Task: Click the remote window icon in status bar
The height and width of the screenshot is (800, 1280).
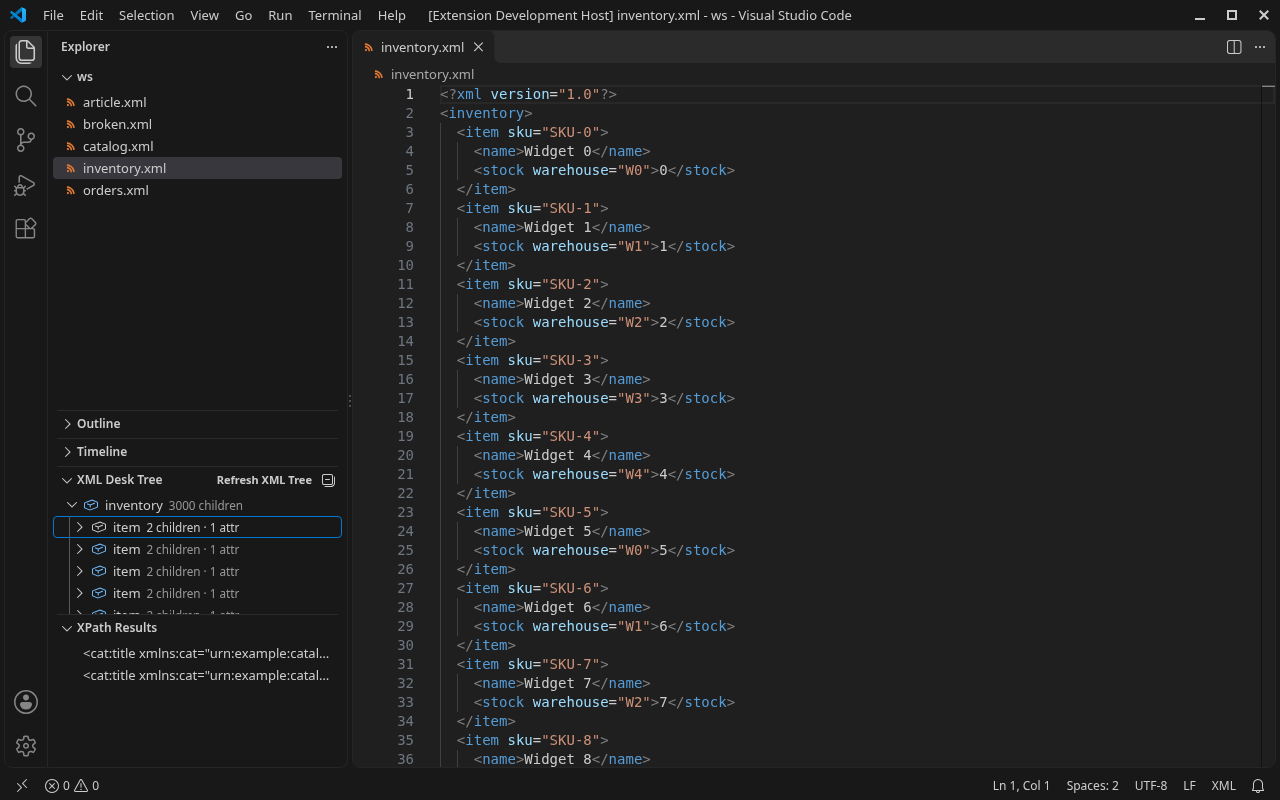Action: (22, 786)
